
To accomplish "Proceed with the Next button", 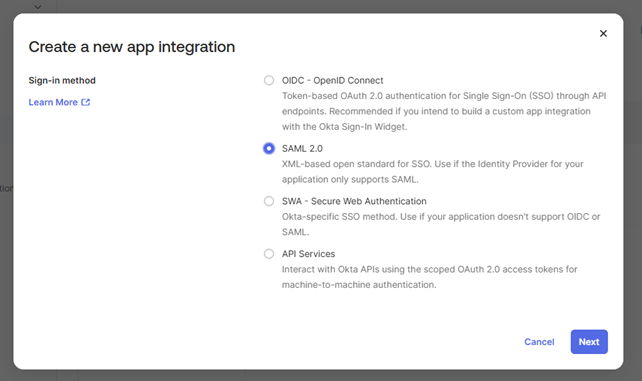I will click(589, 342).
